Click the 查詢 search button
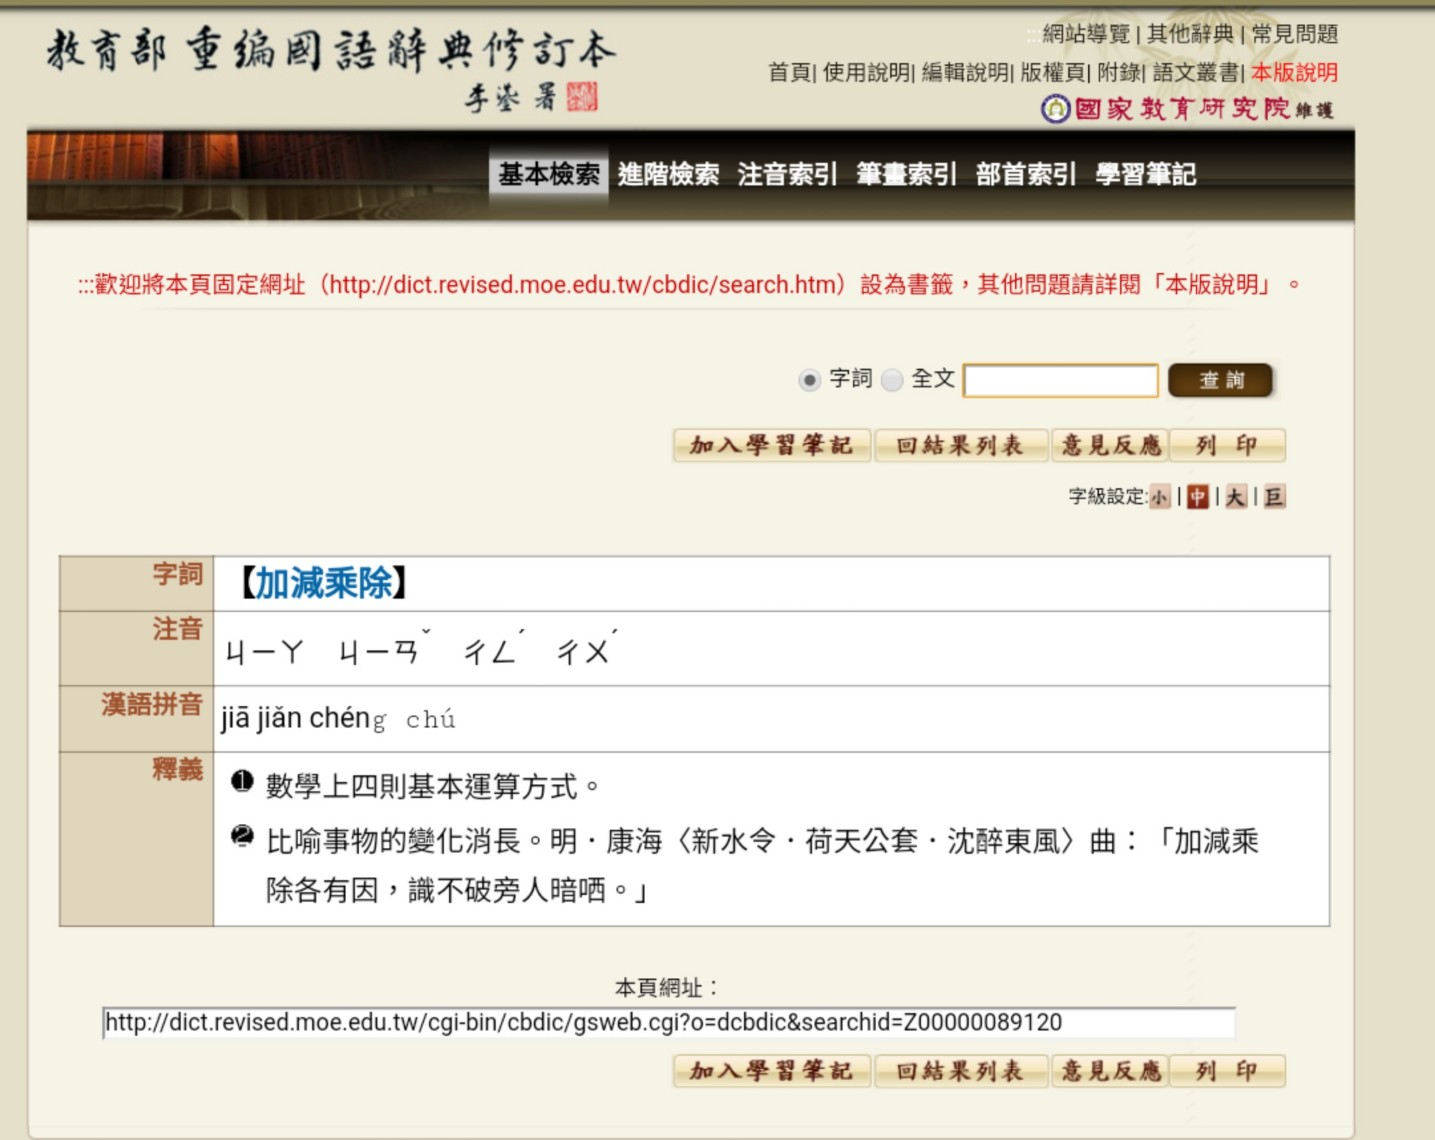The width and height of the screenshot is (1435, 1140). tap(1220, 380)
